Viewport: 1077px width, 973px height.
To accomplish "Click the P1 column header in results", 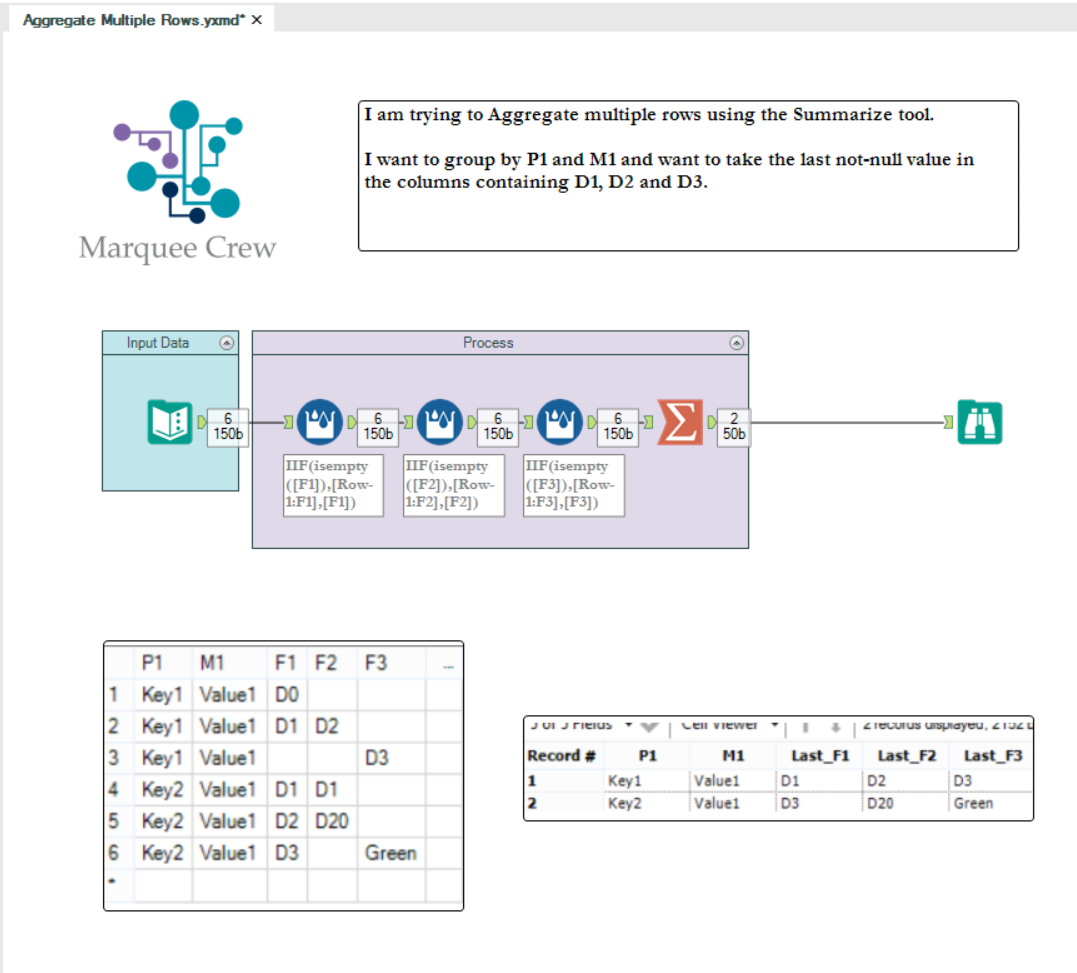I will point(647,755).
